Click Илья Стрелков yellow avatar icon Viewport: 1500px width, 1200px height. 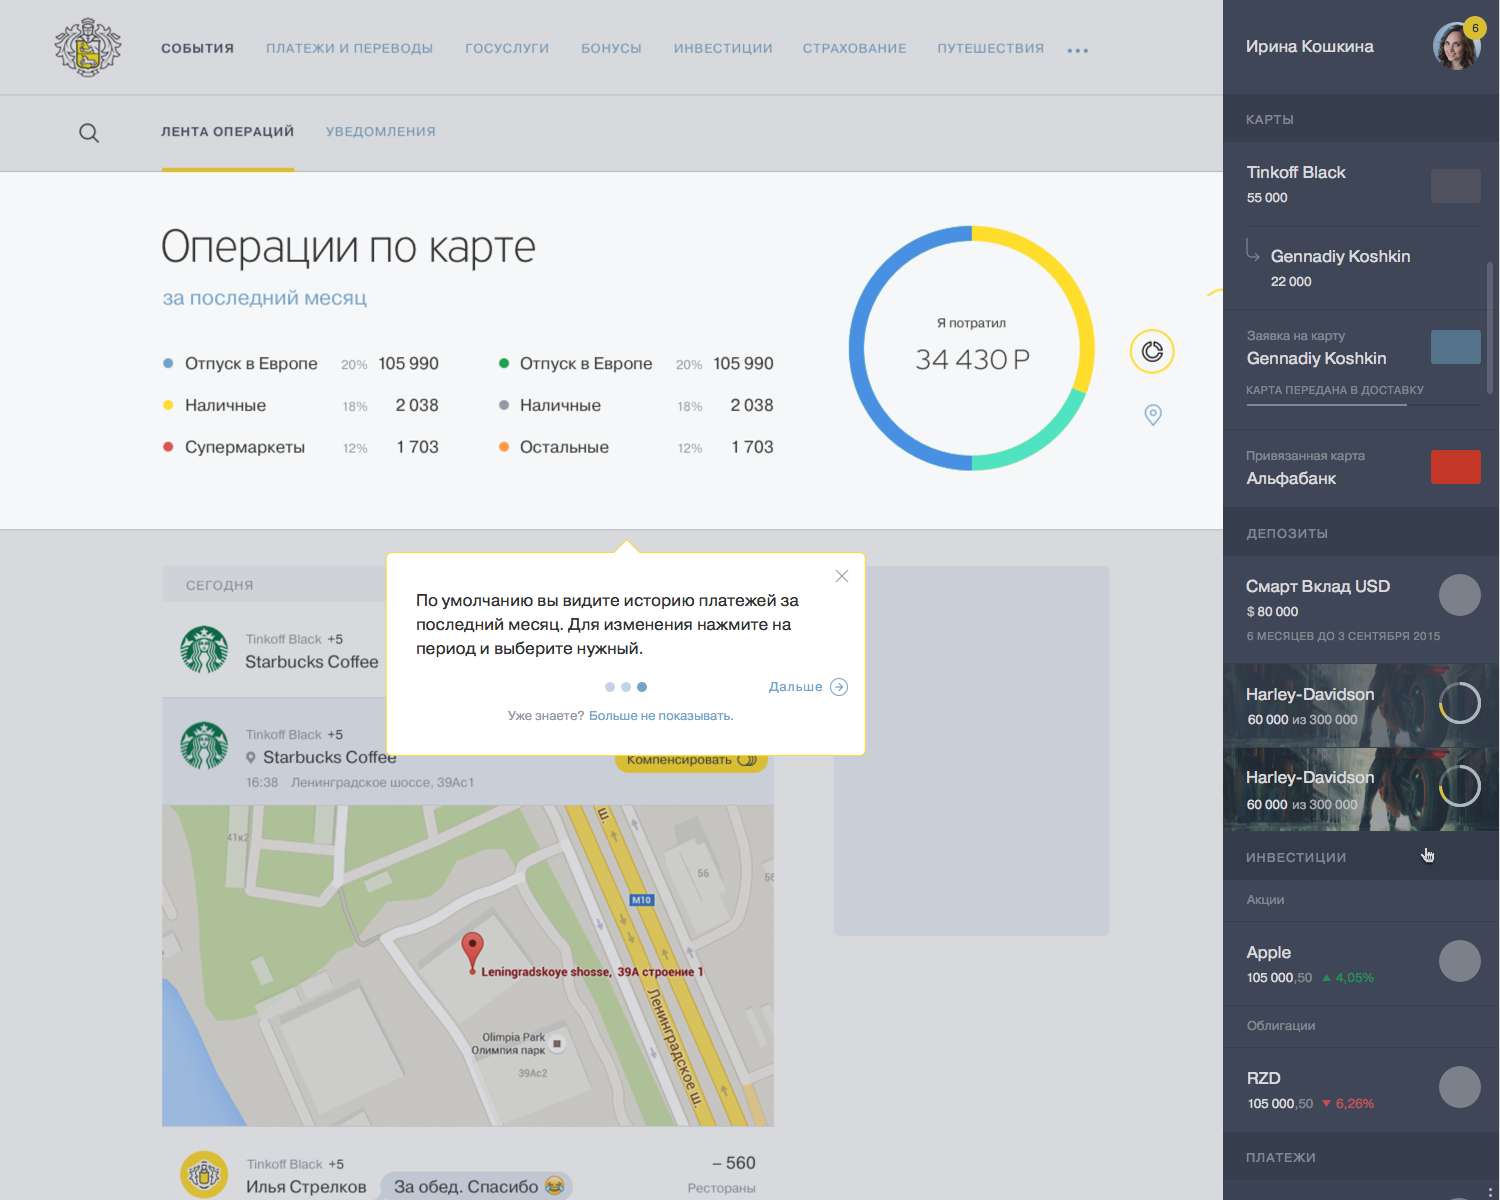pos(204,1174)
